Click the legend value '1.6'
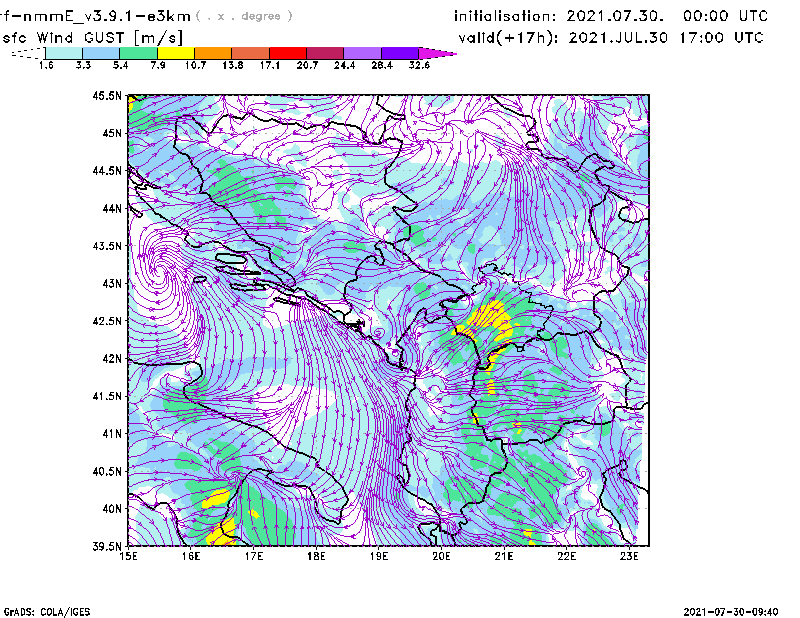 [x=46, y=65]
